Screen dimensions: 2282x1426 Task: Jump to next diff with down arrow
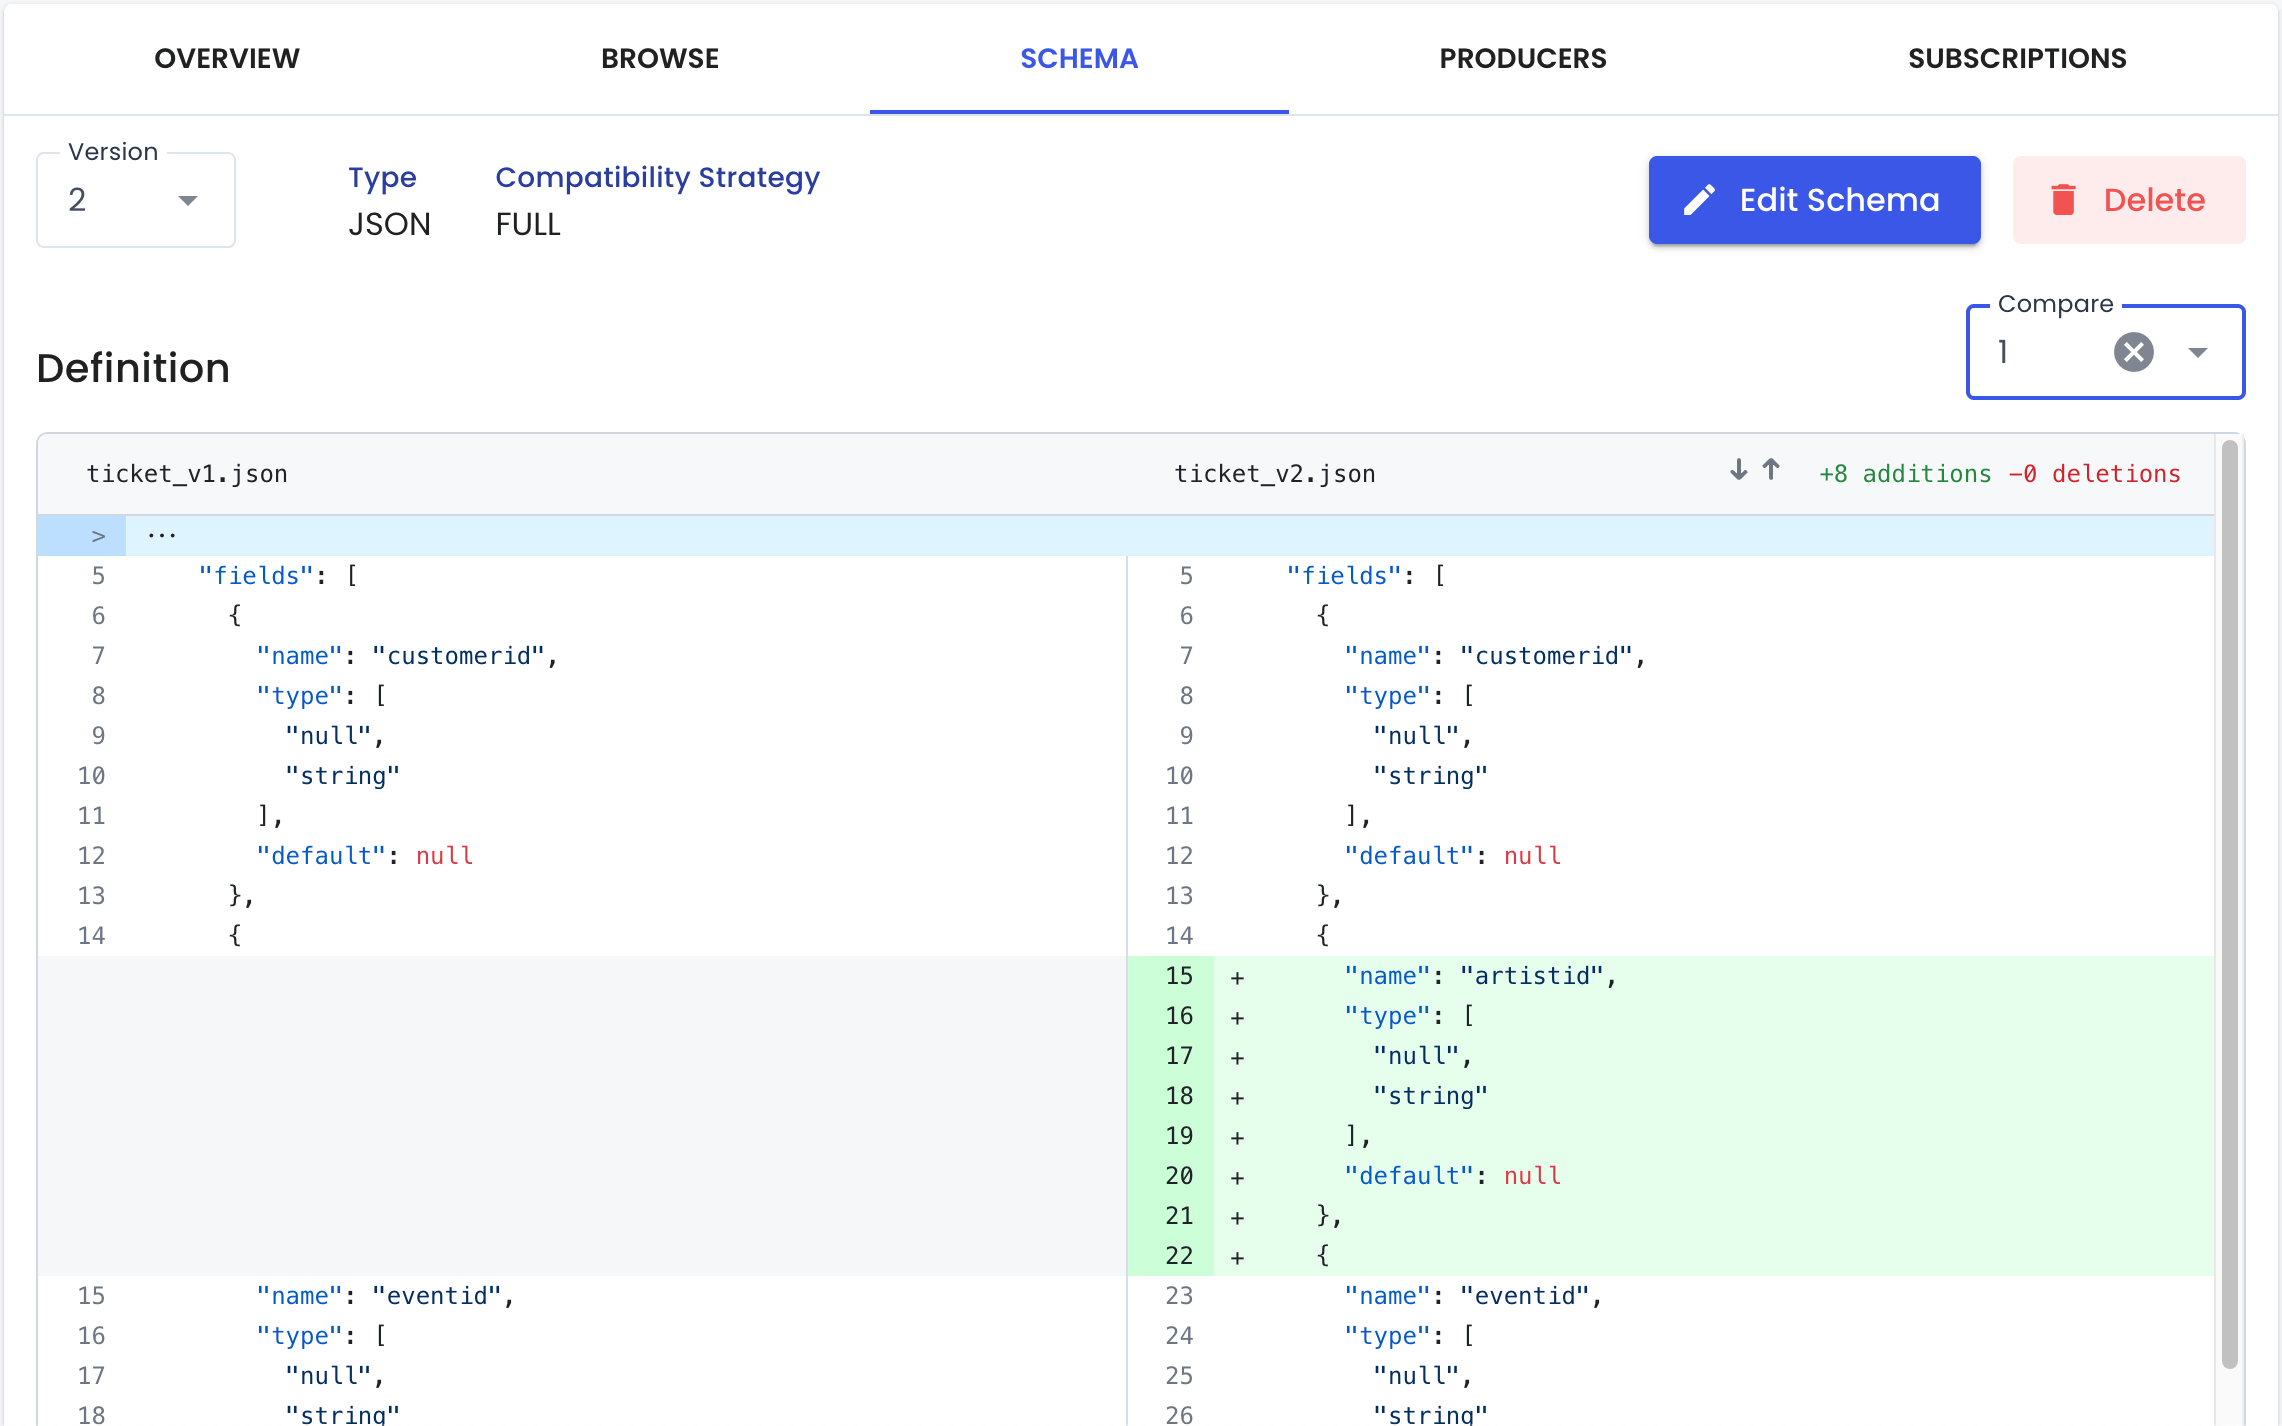[x=1739, y=470]
